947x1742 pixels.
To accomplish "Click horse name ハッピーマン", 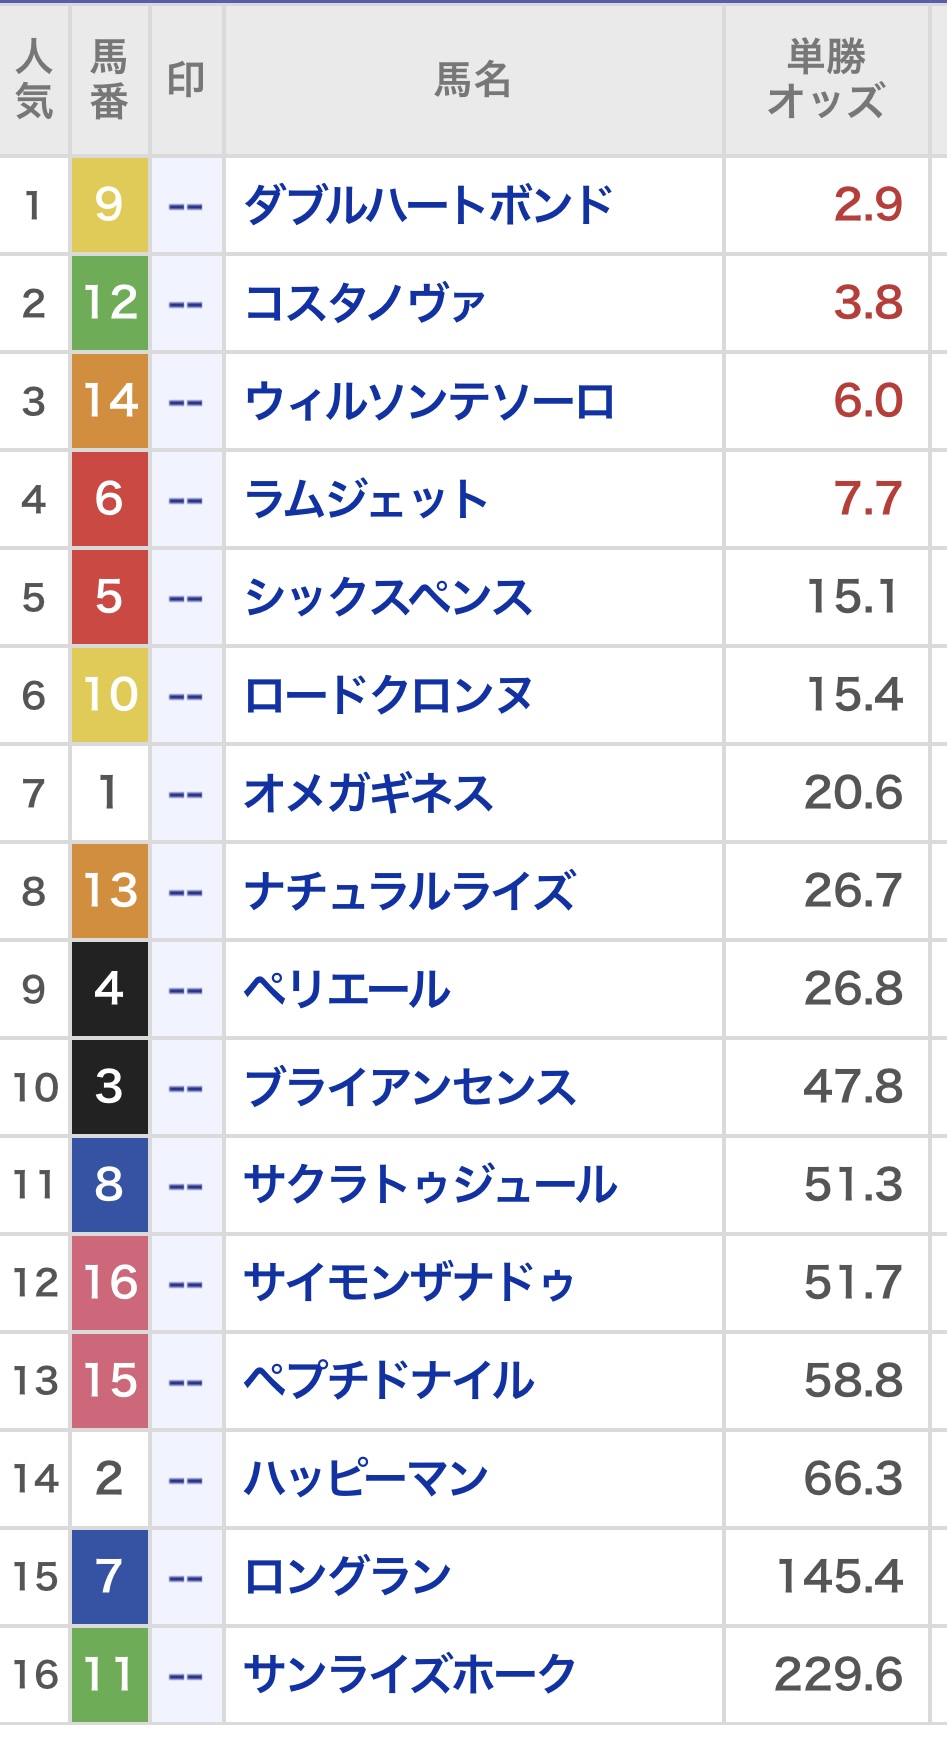I will 366,1479.
